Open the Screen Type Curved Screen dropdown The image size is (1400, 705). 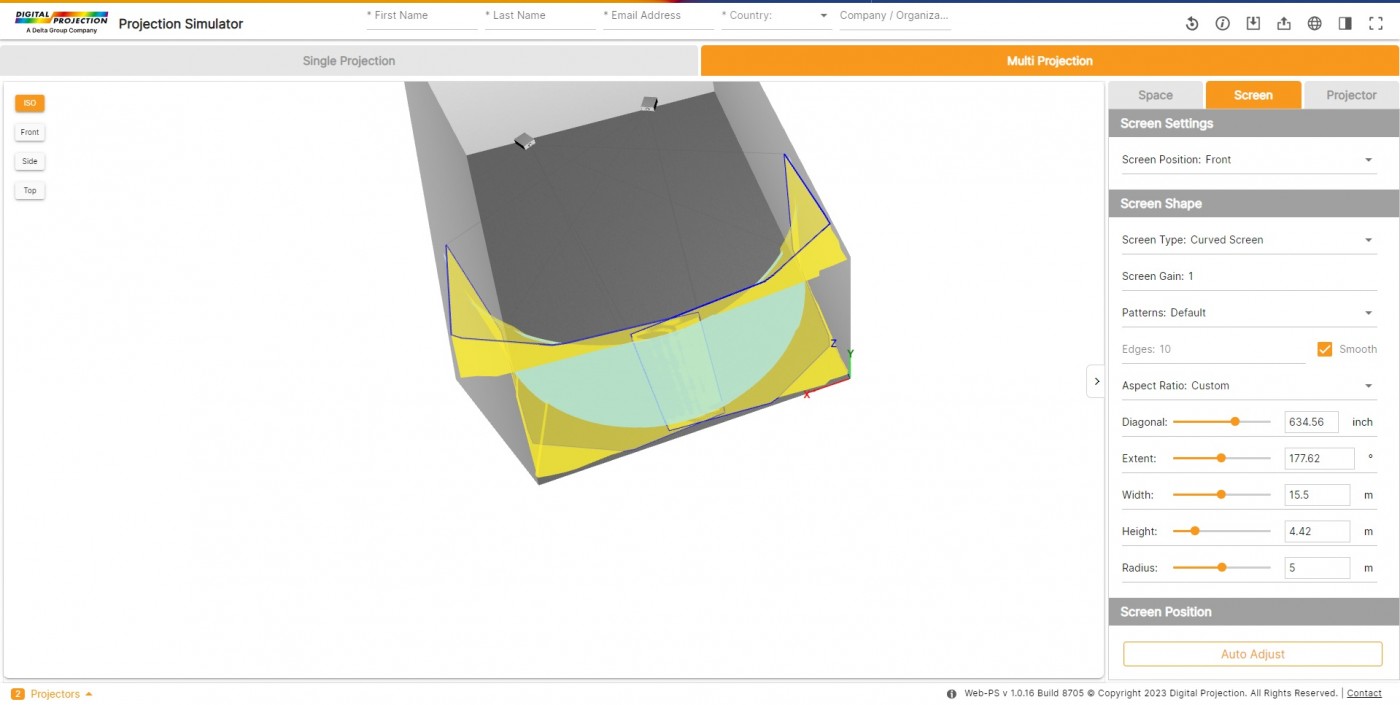[1249, 240]
